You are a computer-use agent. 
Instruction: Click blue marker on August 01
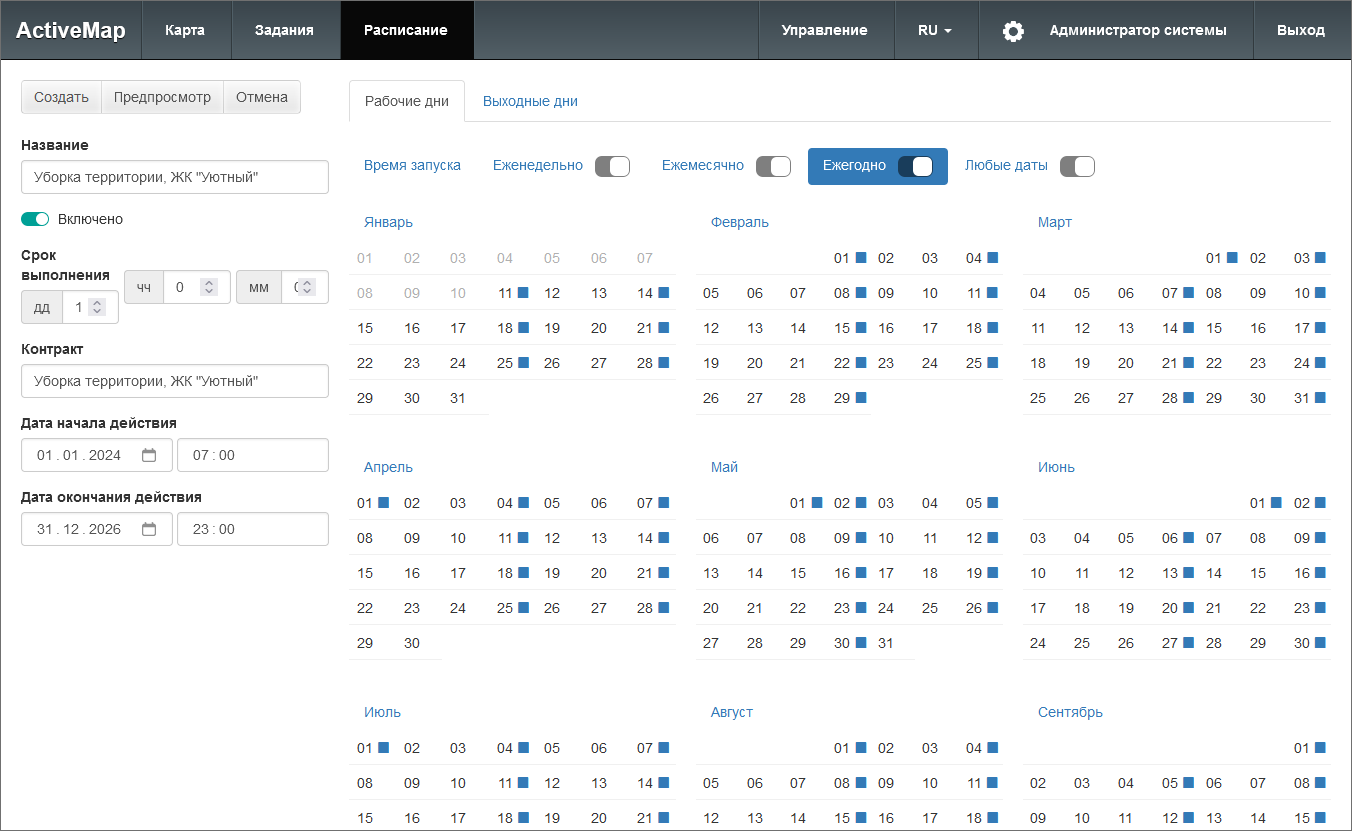[x=860, y=748]
